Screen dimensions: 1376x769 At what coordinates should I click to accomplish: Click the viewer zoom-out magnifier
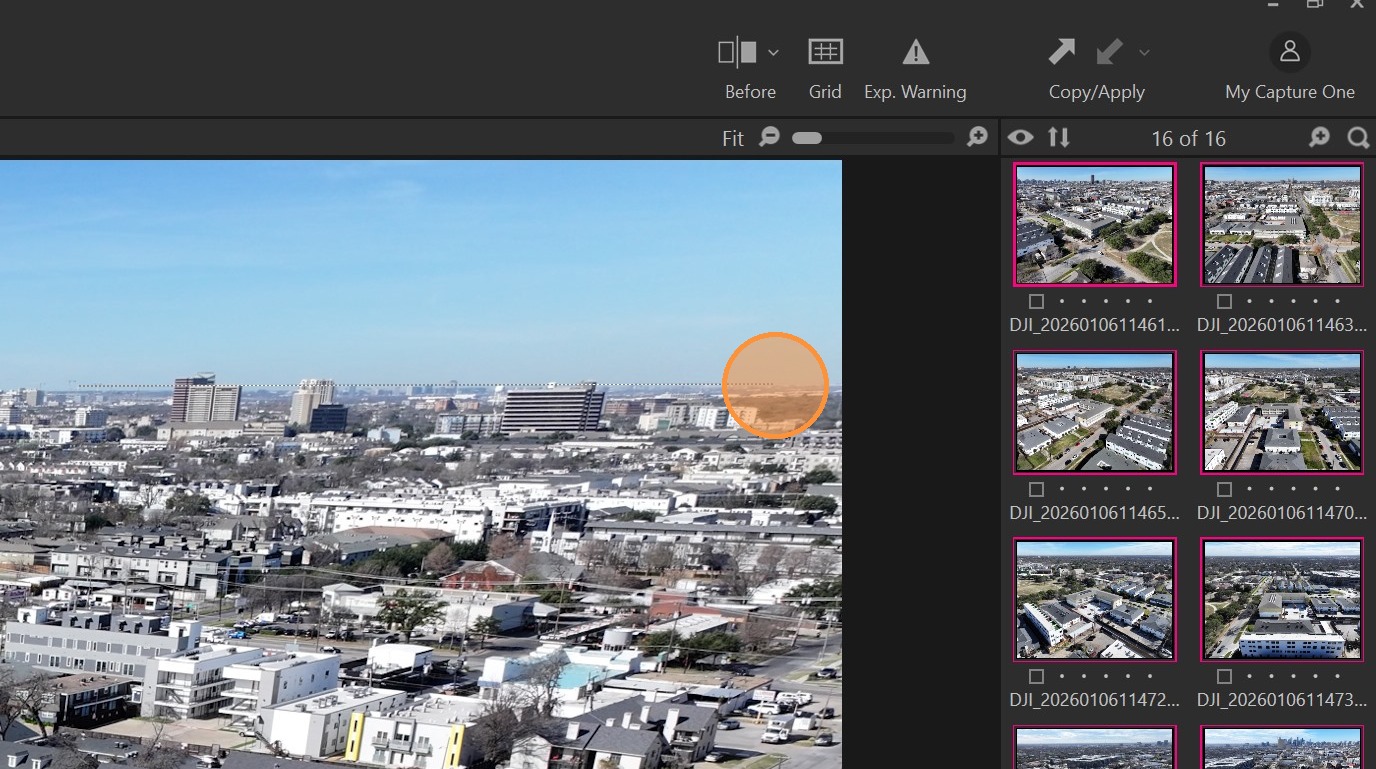[x=769, y=137]
